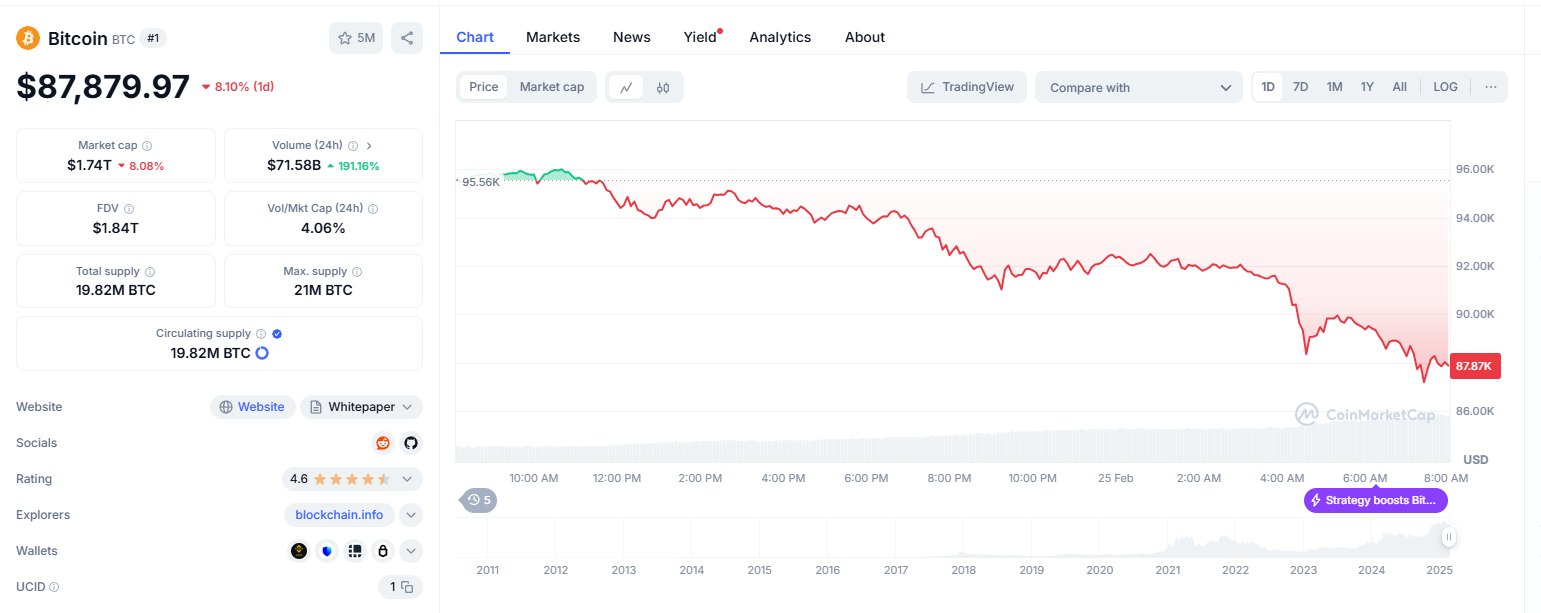Set chart range to All

coord(1400,87)
